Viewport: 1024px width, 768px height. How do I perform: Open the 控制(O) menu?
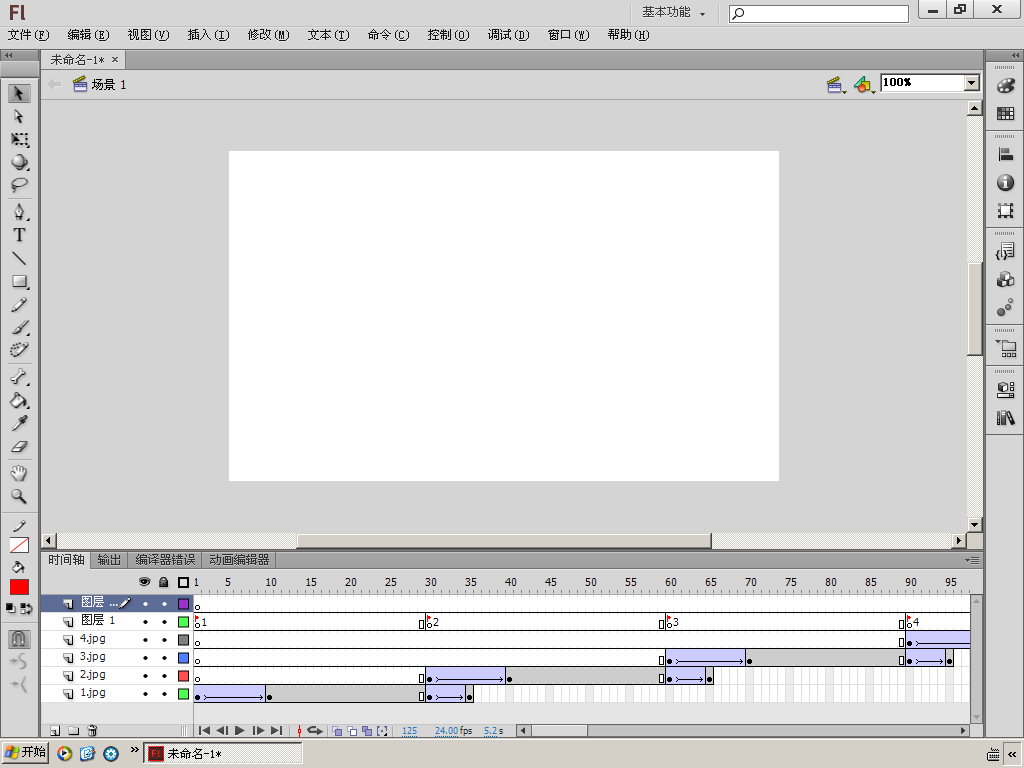pyautogui.click(x=448, y=35)
